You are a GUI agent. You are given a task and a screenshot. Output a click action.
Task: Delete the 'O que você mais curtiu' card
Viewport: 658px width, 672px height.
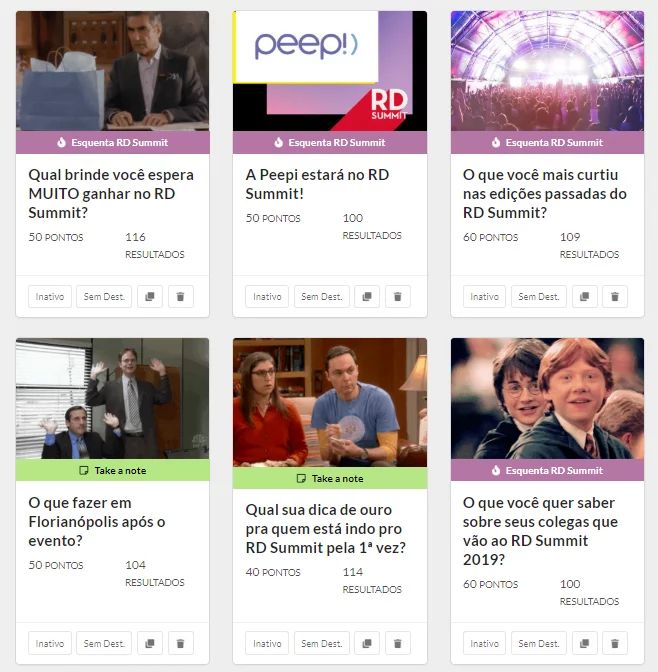(x=615, y=297)
